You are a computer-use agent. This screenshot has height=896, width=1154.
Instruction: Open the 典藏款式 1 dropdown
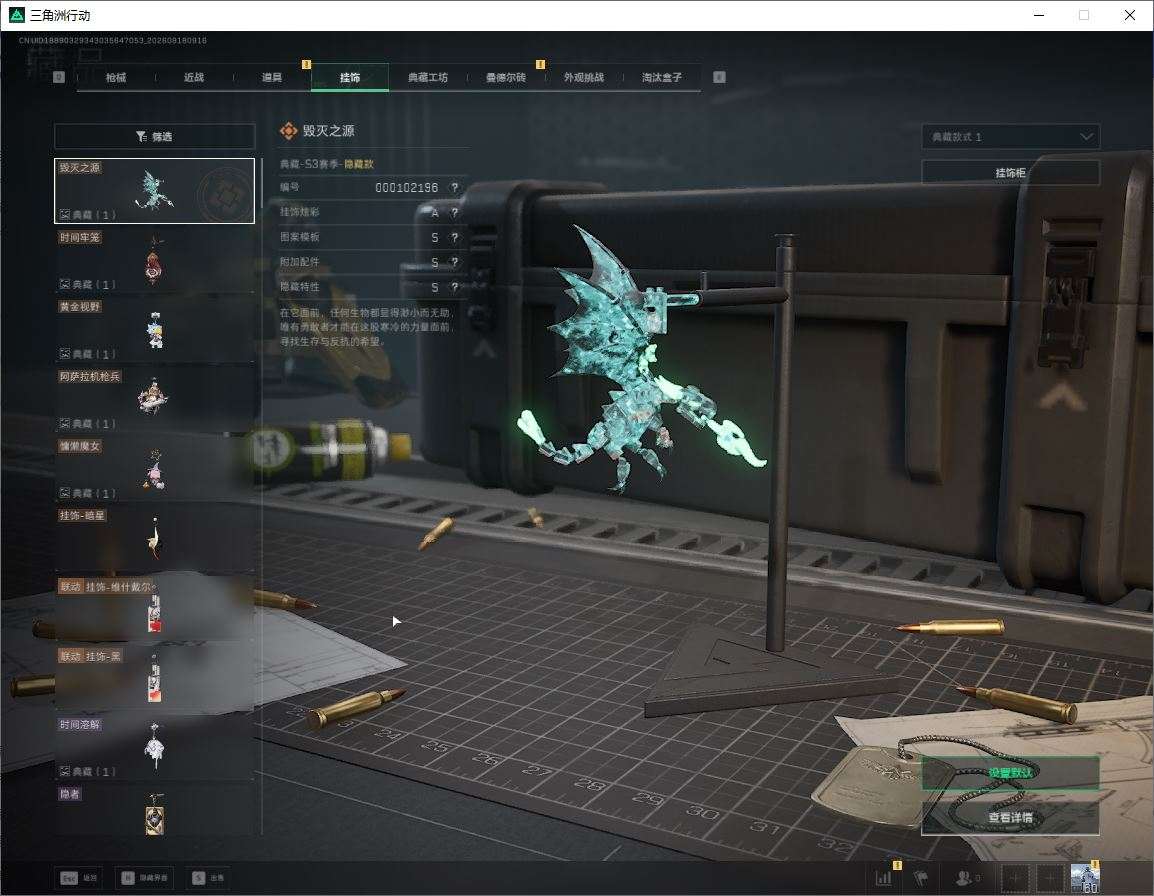pos(1010,137)
